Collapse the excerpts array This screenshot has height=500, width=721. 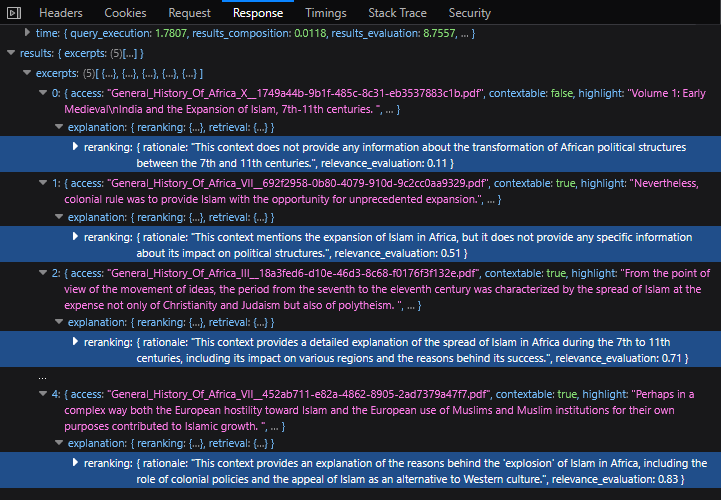coord(27,73)
